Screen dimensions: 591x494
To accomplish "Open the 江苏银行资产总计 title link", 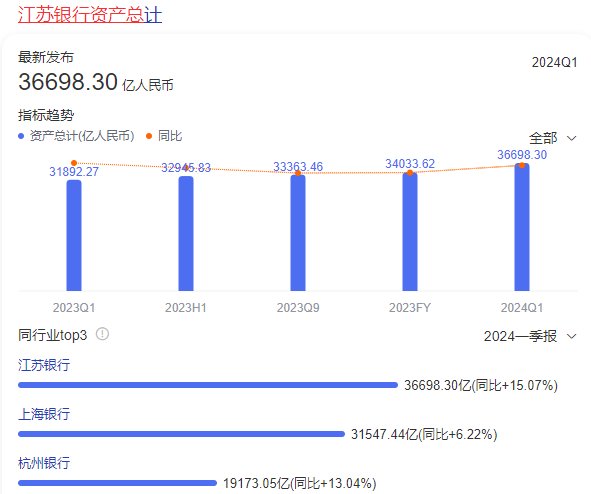I will pyautogui.click(x=90, y=15).
